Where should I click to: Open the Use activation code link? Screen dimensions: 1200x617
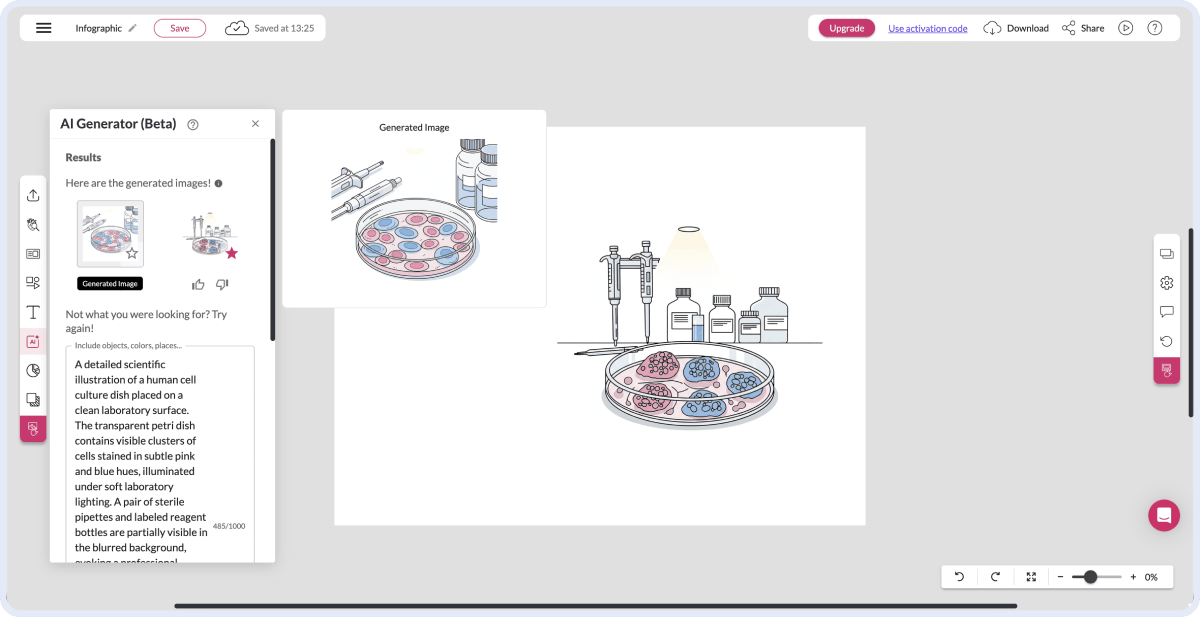927,28
